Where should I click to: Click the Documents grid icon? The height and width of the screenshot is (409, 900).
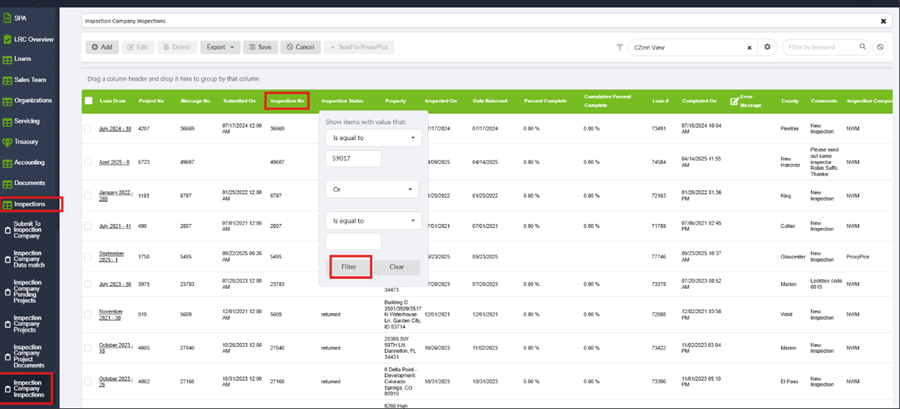(x=7, y=184)
